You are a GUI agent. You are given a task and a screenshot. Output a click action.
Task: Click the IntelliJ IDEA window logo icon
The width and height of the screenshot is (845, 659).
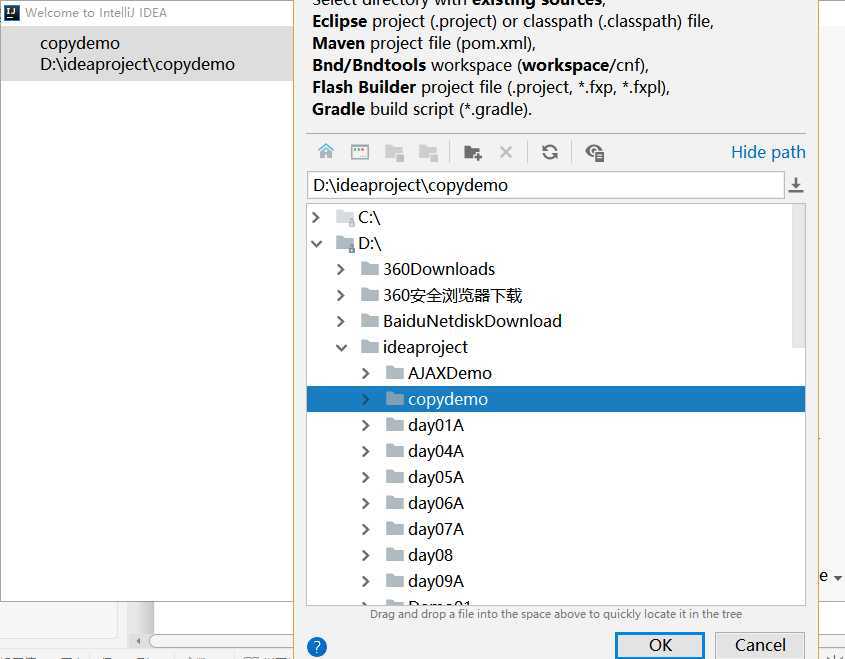pyautogui.click(x=12, y=12)
